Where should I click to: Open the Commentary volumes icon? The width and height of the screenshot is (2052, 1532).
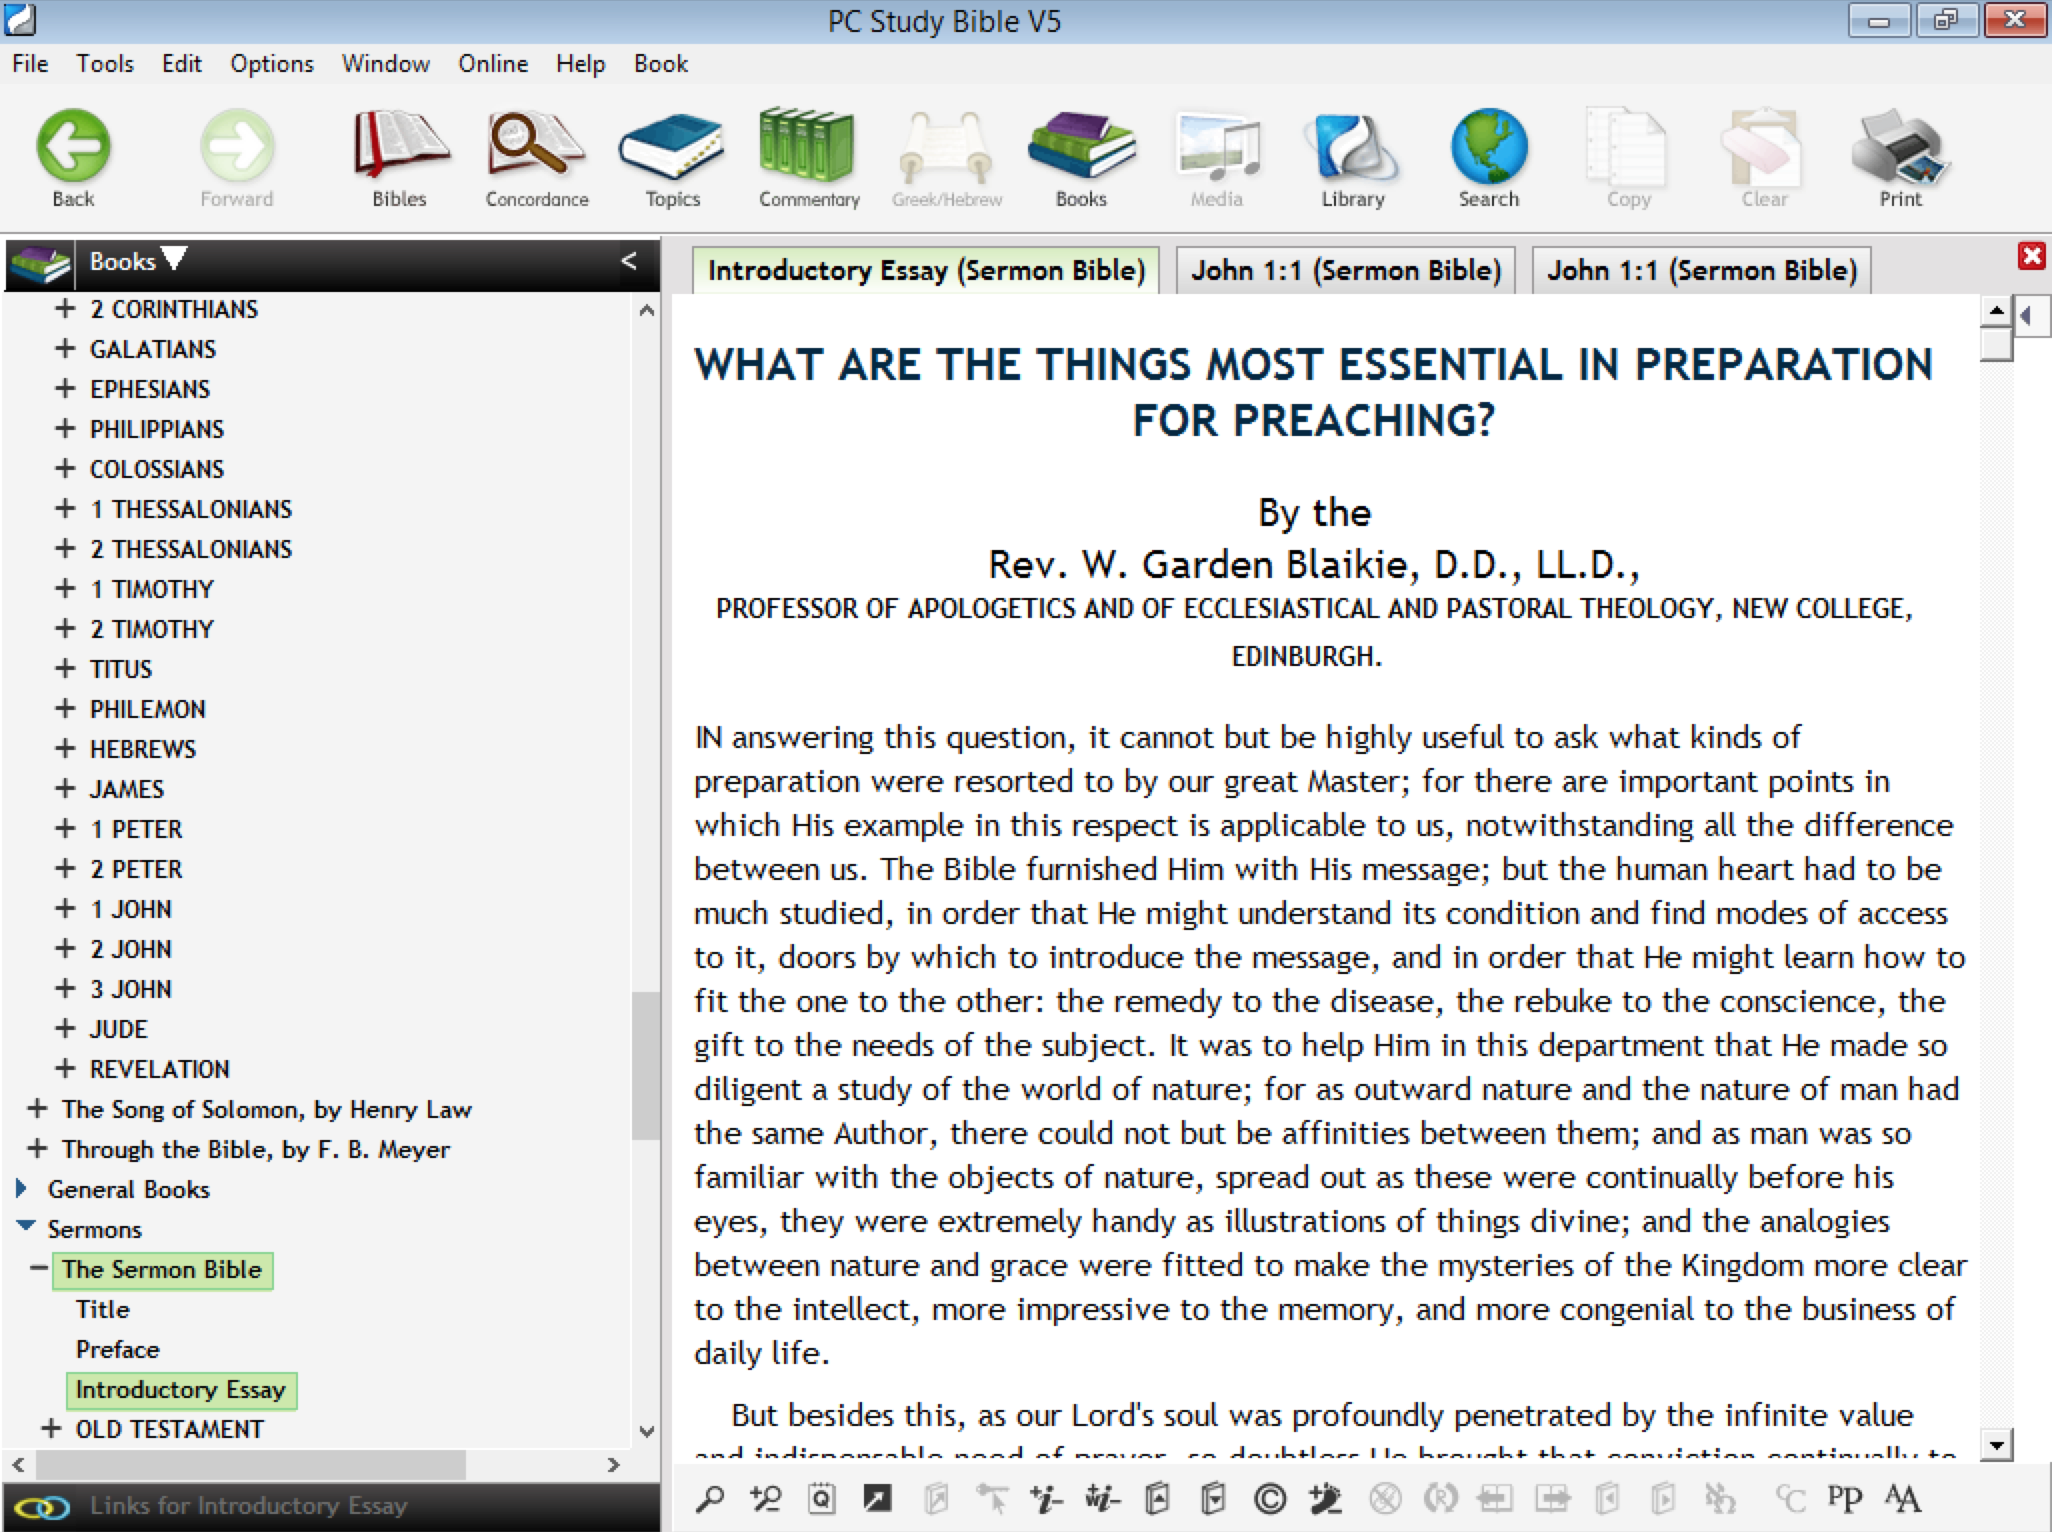point(808,158)
